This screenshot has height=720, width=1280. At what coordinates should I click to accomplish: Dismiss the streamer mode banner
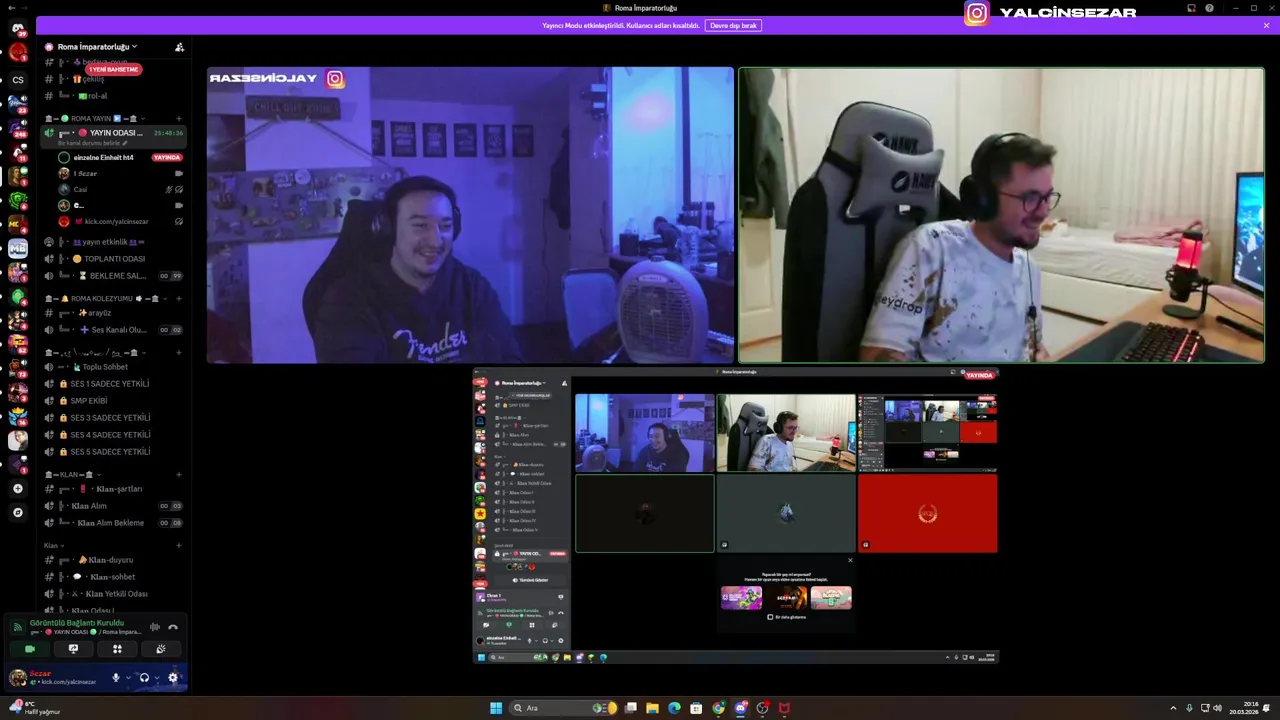click(x=1266, y=25)
